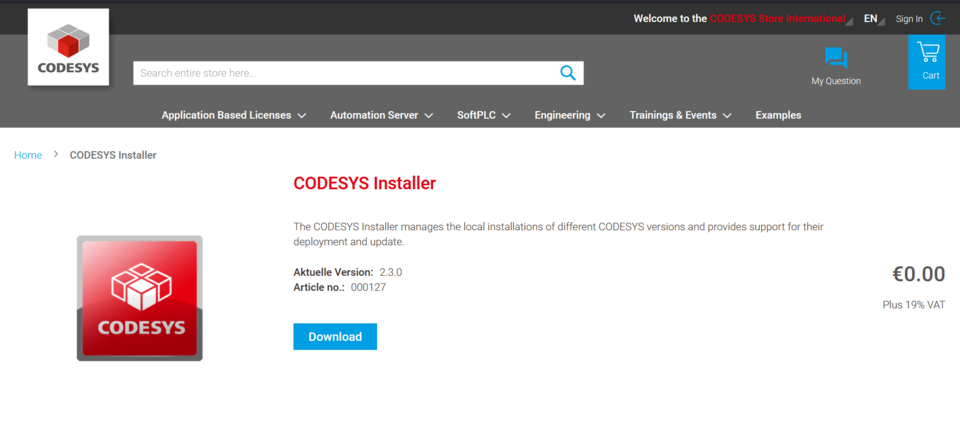
Task: Expand the Engineering menu
Action: point(570,115)
